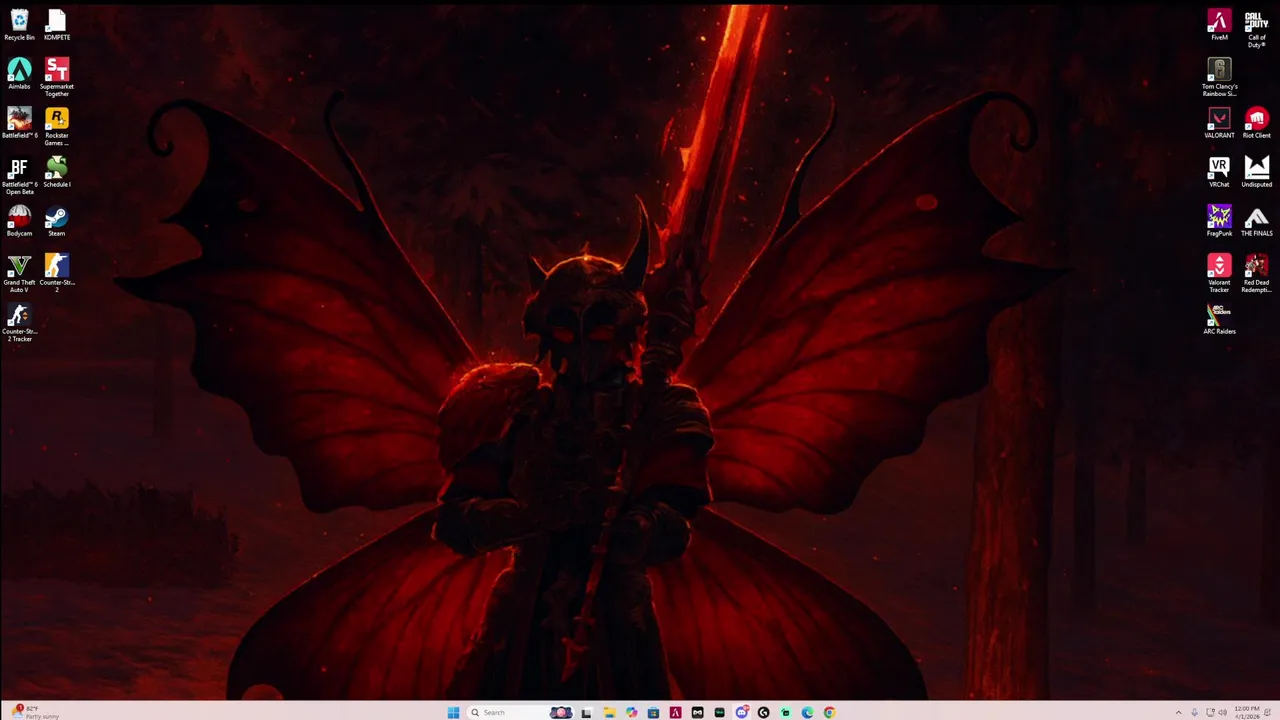The image size is (1280, 720).
Task: Launch the Schedule I game shortcut
Action: pyautogui.click(x=56, y=172)
